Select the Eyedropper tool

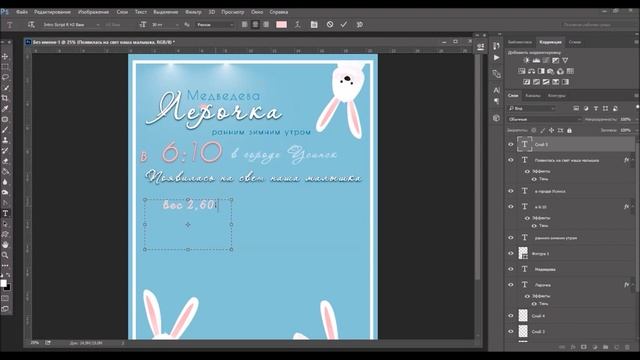pos(5,109)
